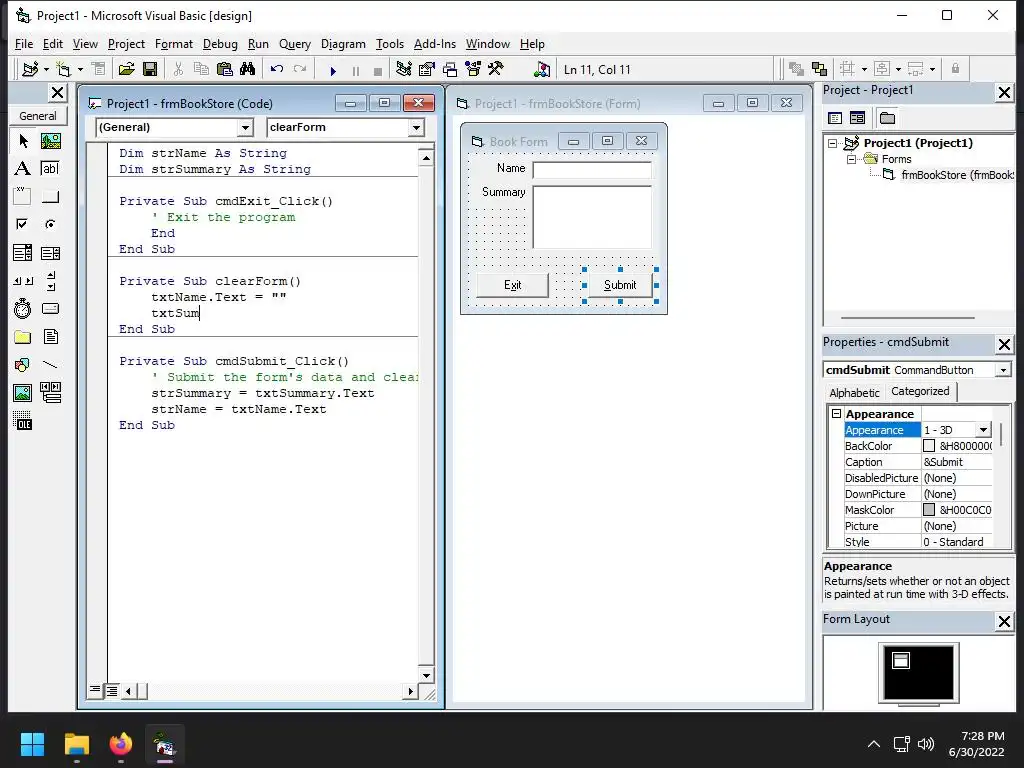Click View Code icon in Project panel

coord(835,118)
